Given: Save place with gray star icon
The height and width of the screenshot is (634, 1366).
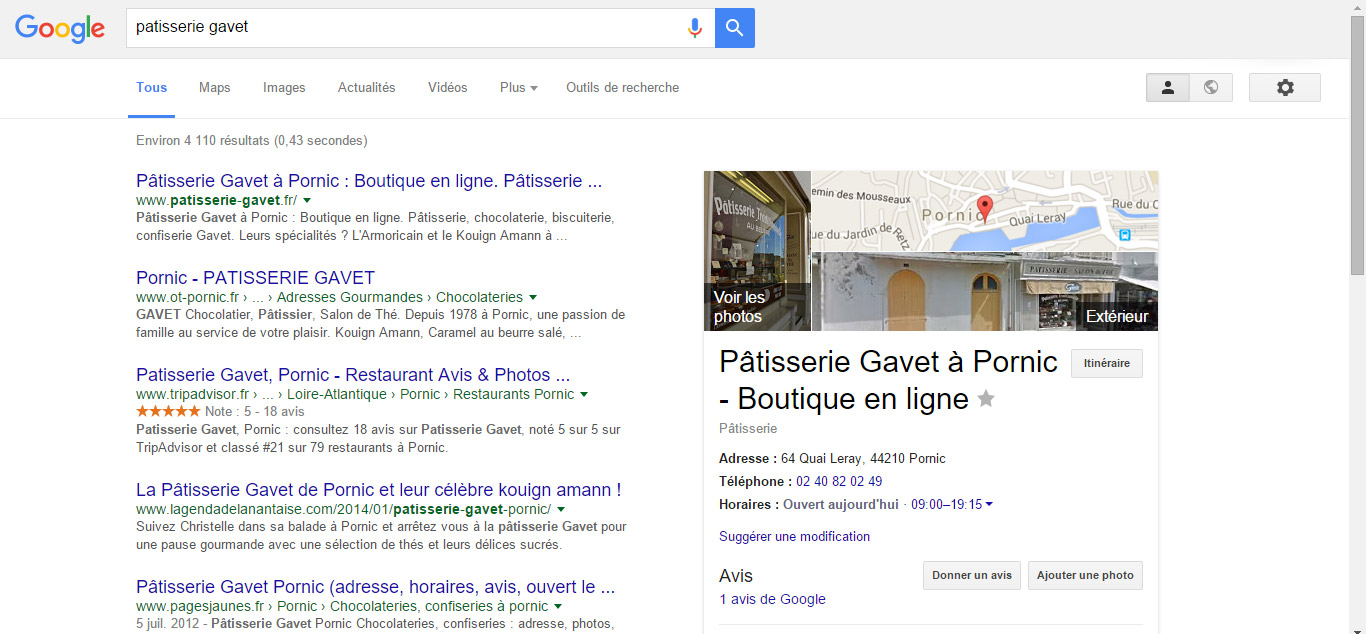Looking at the screenshot, I should pos(986,399).
